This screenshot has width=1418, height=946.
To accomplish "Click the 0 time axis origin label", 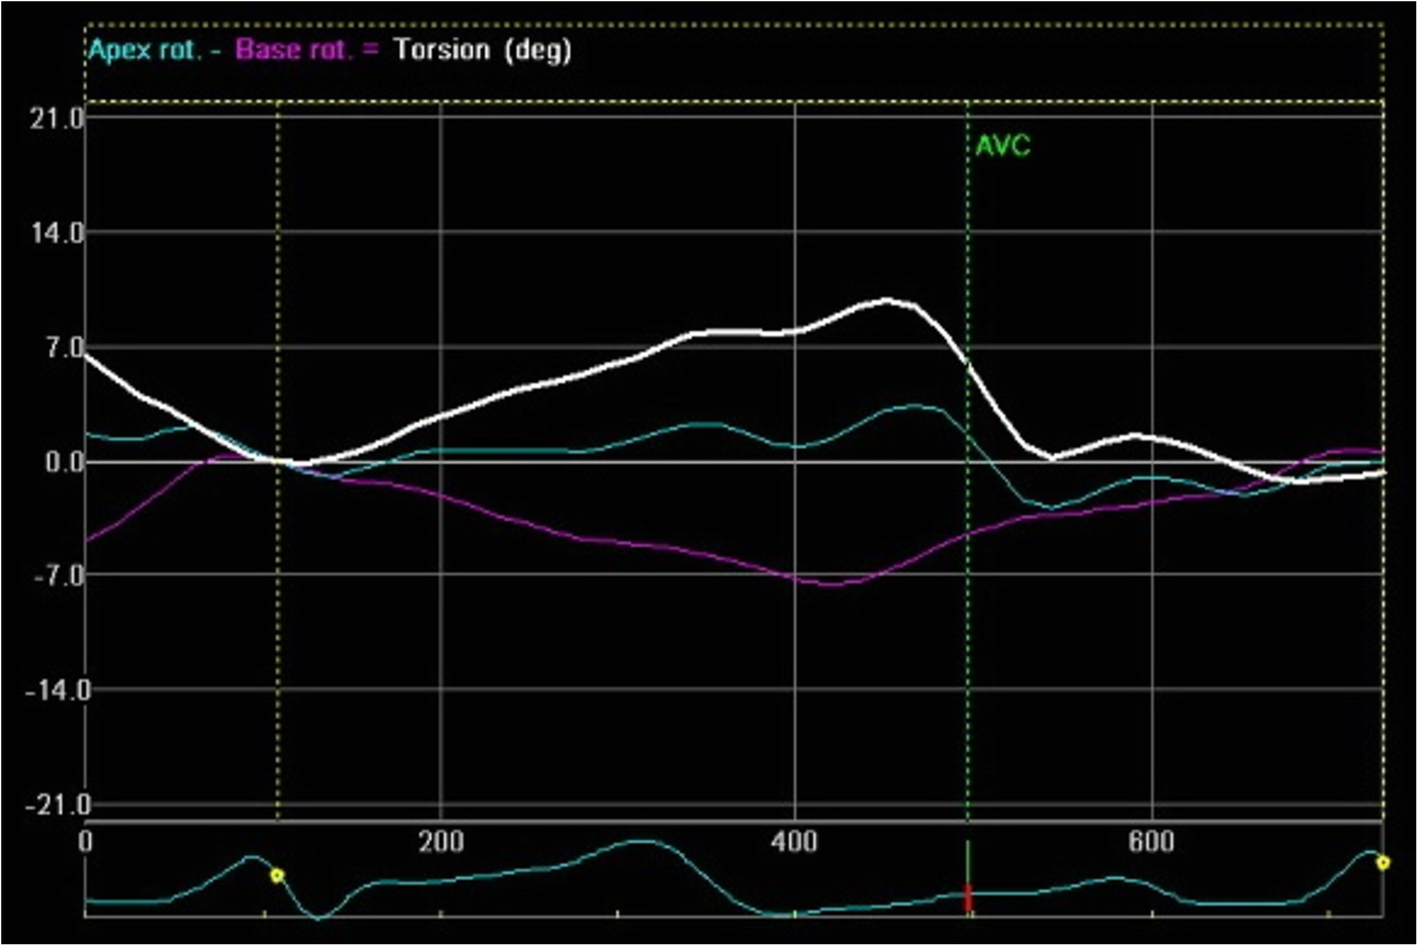I will [x=87, y=842].
